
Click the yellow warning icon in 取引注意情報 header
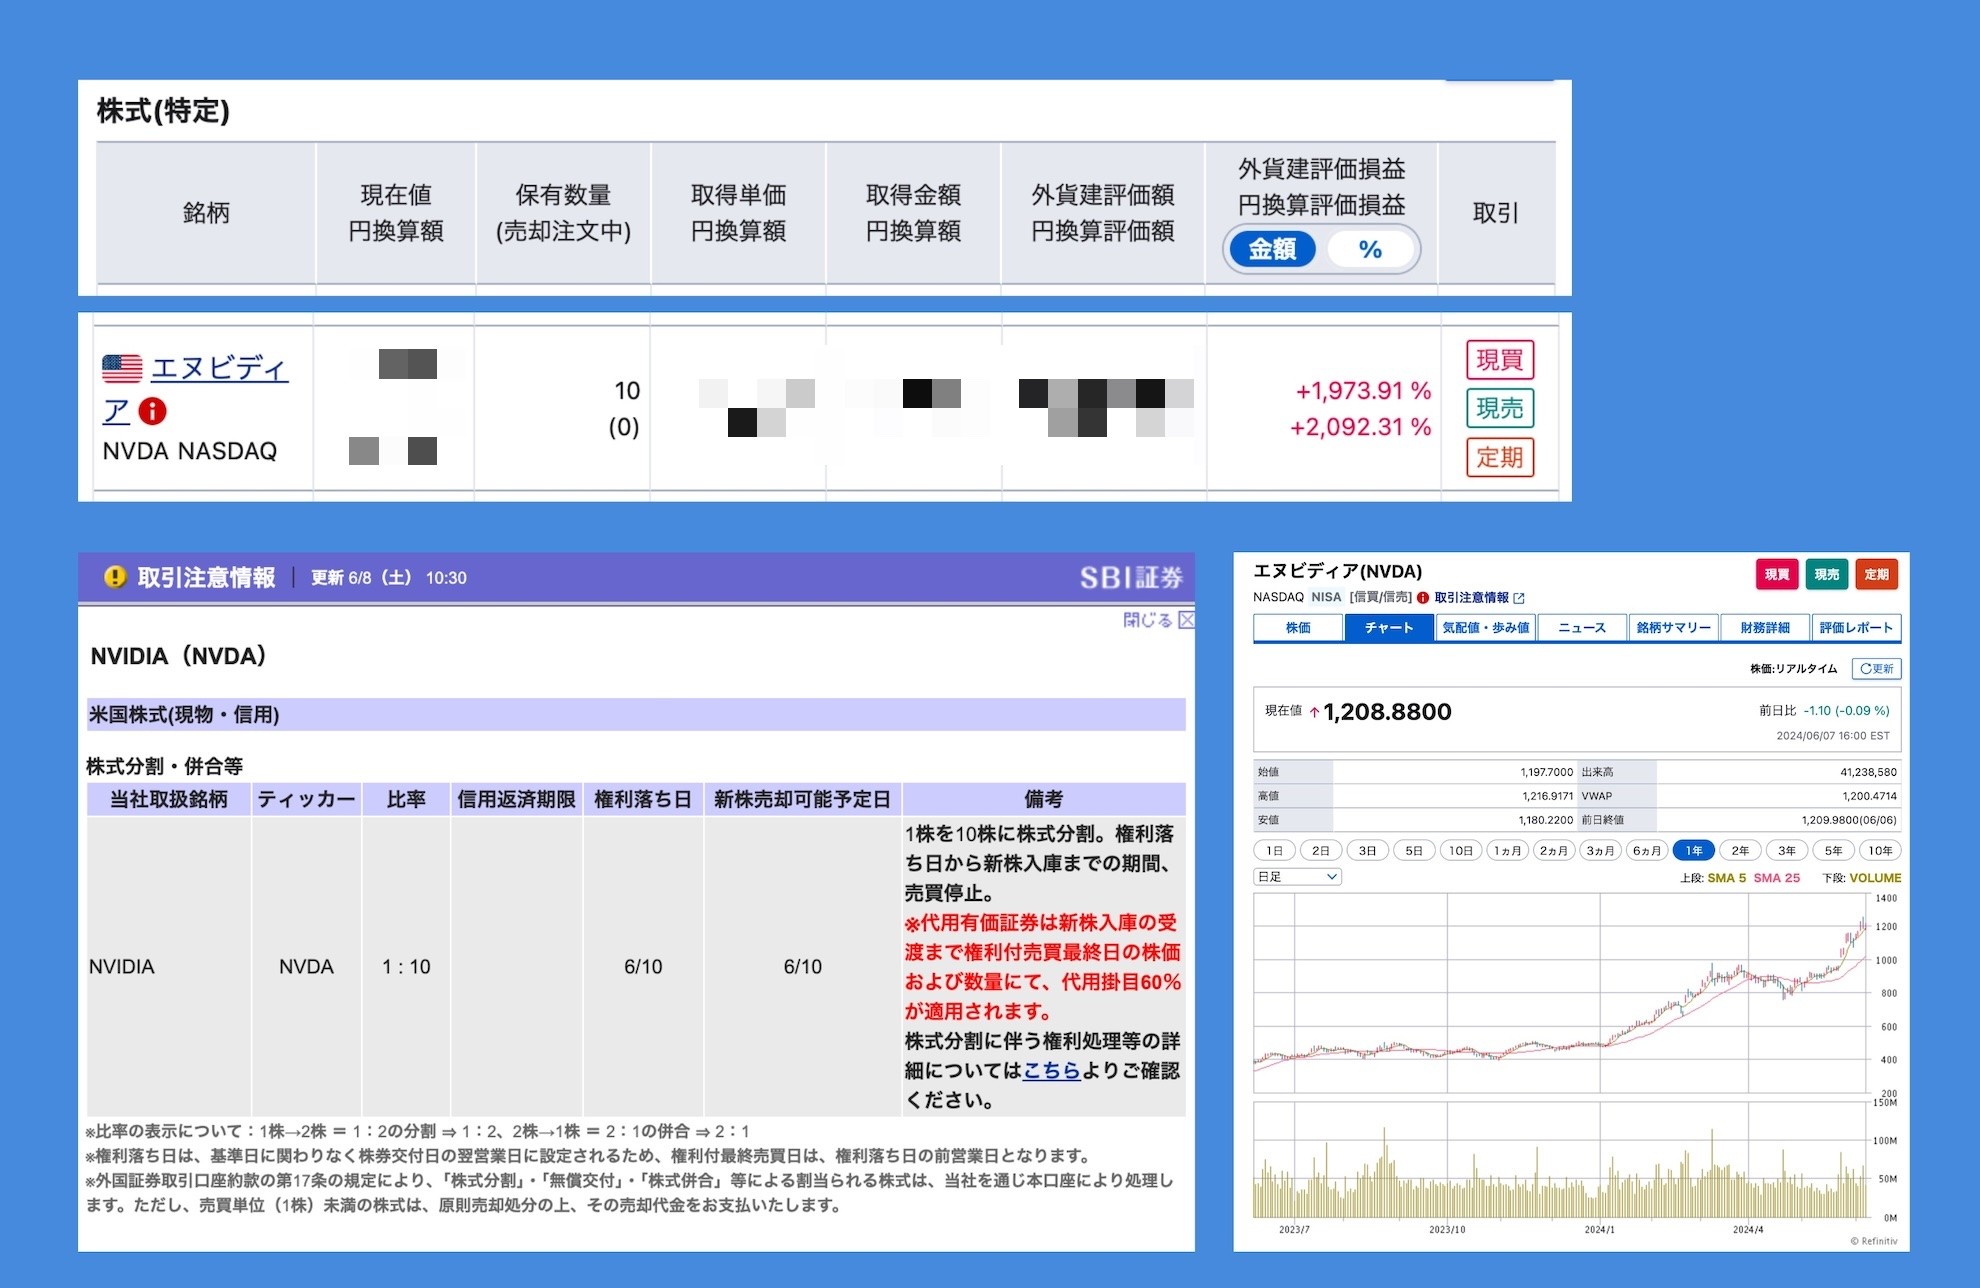[x=115, y=577]
